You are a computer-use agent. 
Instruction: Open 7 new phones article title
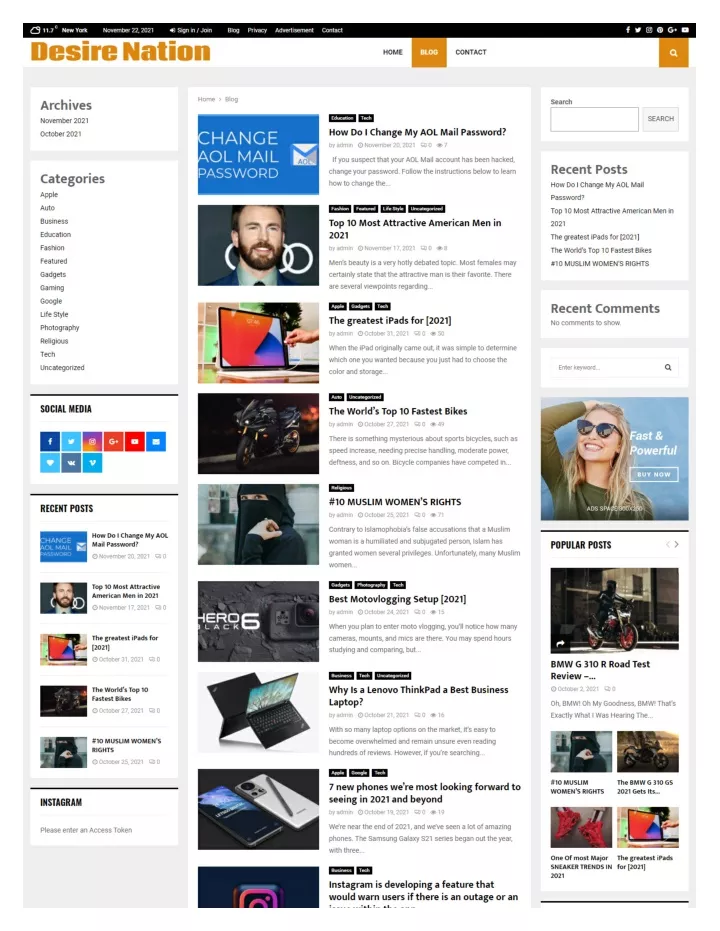pyautogui.click(x=424, y=793)
